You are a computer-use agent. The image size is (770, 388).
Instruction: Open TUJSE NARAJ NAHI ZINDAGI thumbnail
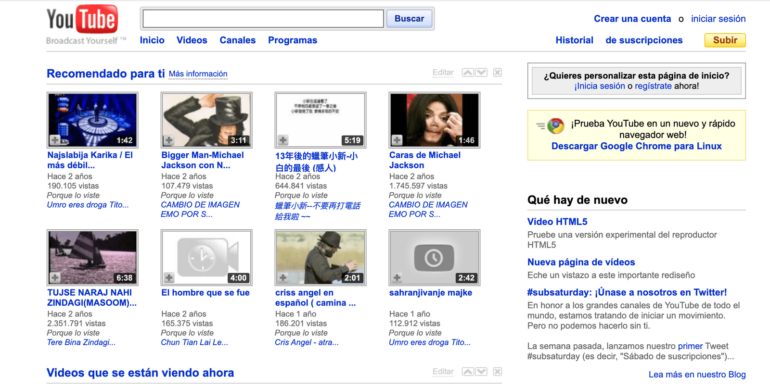point(92,257)
